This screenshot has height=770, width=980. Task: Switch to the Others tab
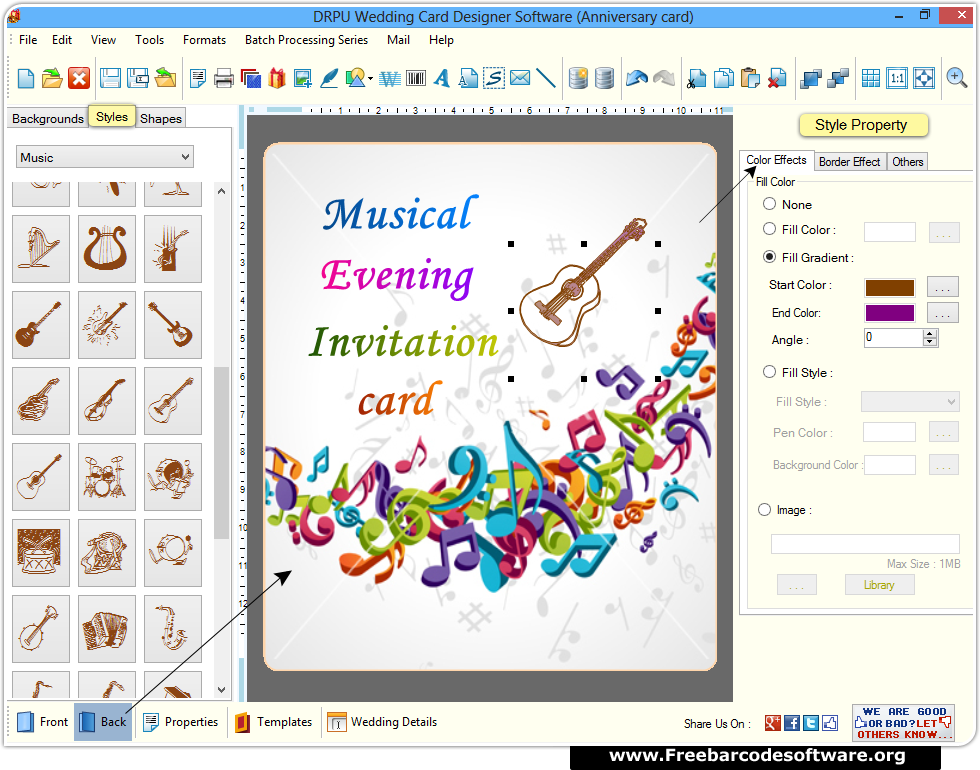[908, 162]
